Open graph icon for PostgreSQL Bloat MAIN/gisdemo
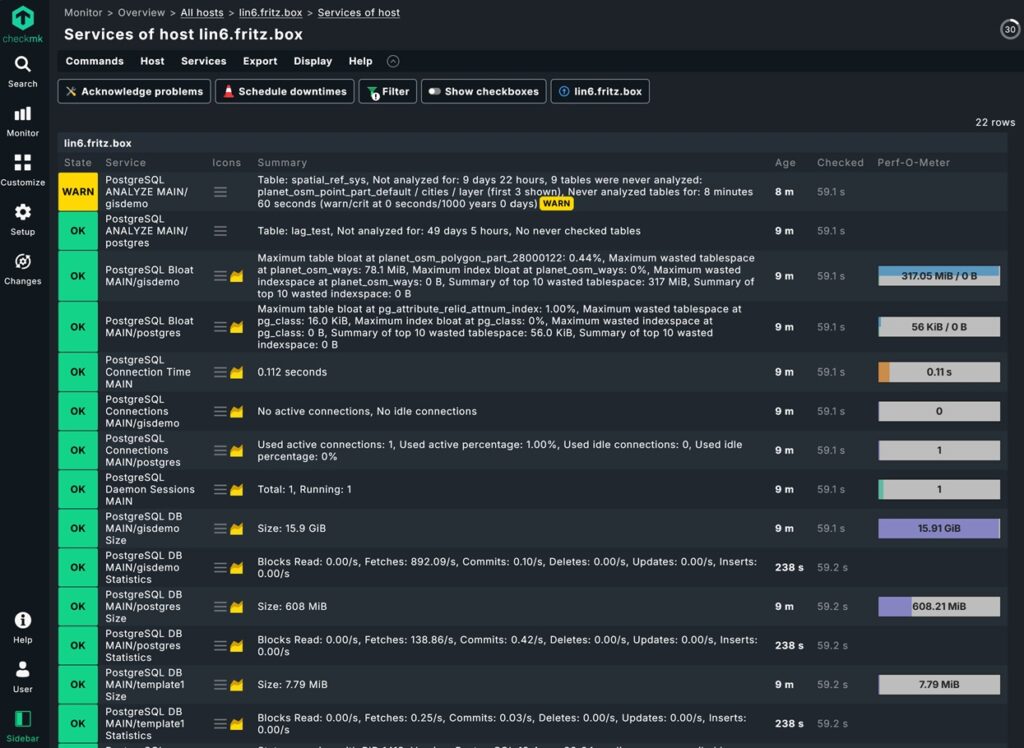 click(x=236, y=276)
